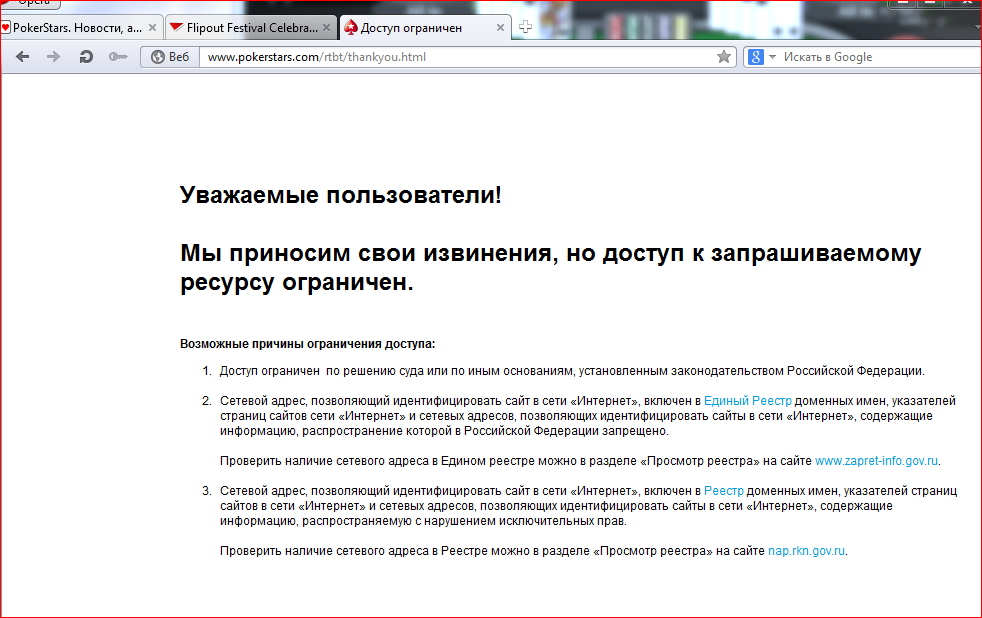
Task: Visit the www.zapret-info.gov.ru link
Action: pos(876,461)
